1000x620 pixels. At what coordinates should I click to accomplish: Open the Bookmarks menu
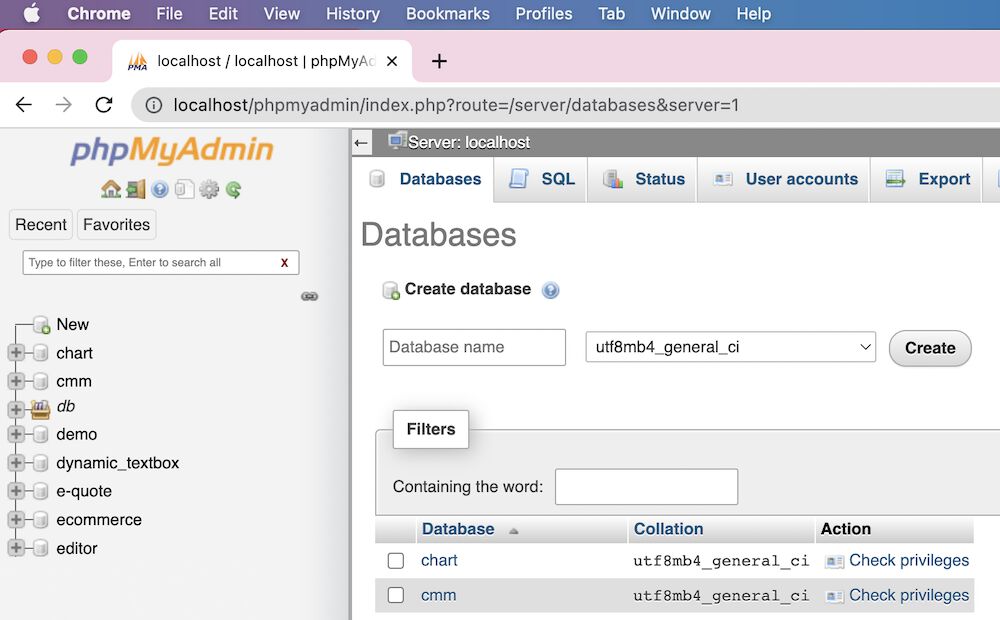point(447,14)
